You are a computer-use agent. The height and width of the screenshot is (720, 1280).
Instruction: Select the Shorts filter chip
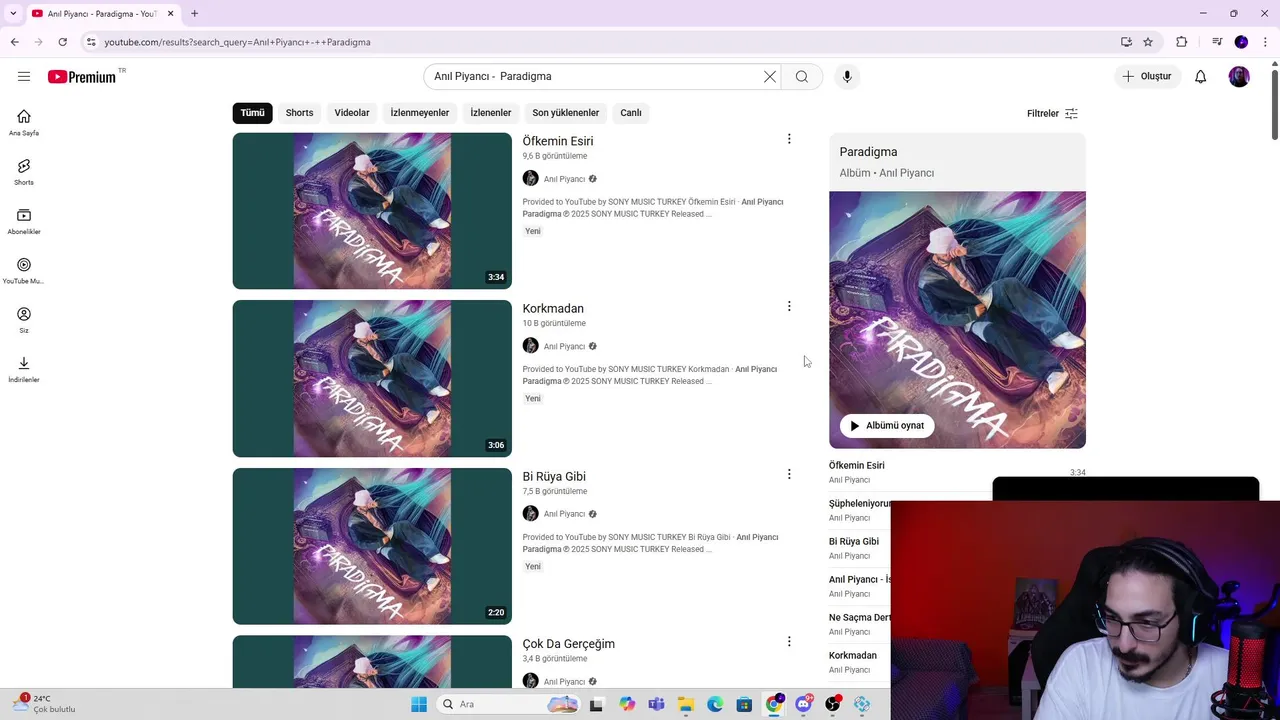click(x=299, y=113)
